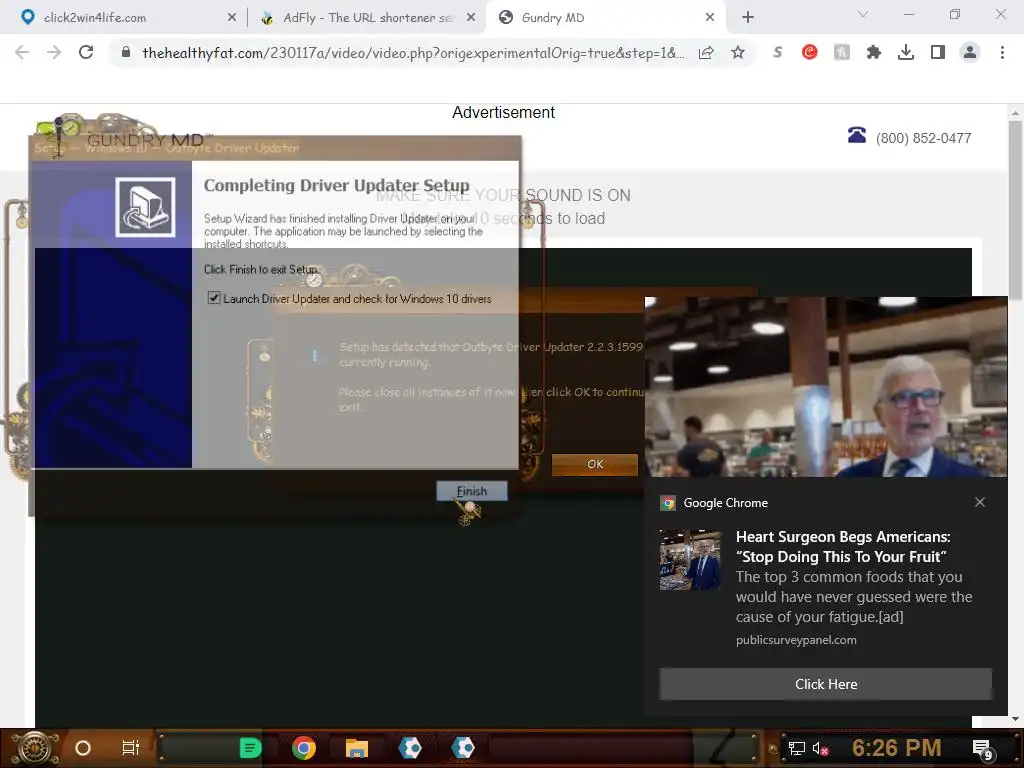Open the second hexagon app on taskbar

[x=463, y=748]
